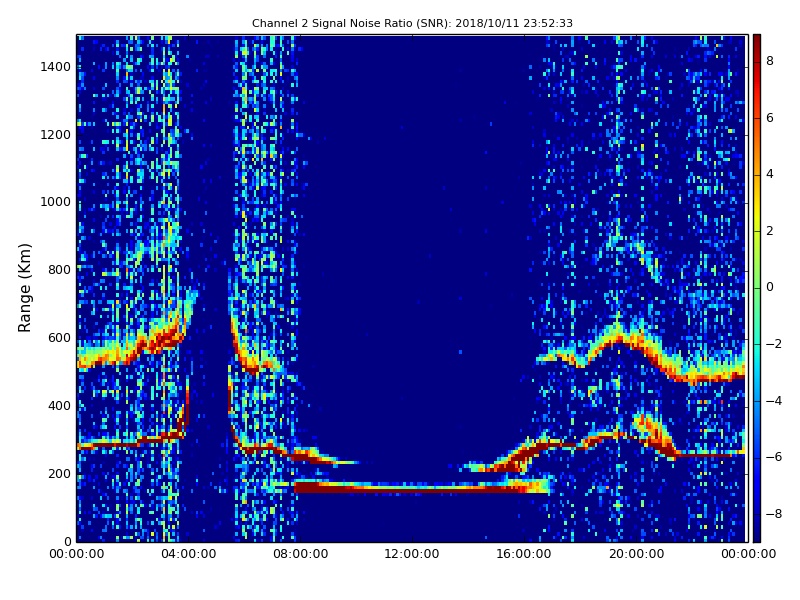The height and width of the screenshot is (600, 800).
Task: Click the 800 range tick label
Action: 59,270
